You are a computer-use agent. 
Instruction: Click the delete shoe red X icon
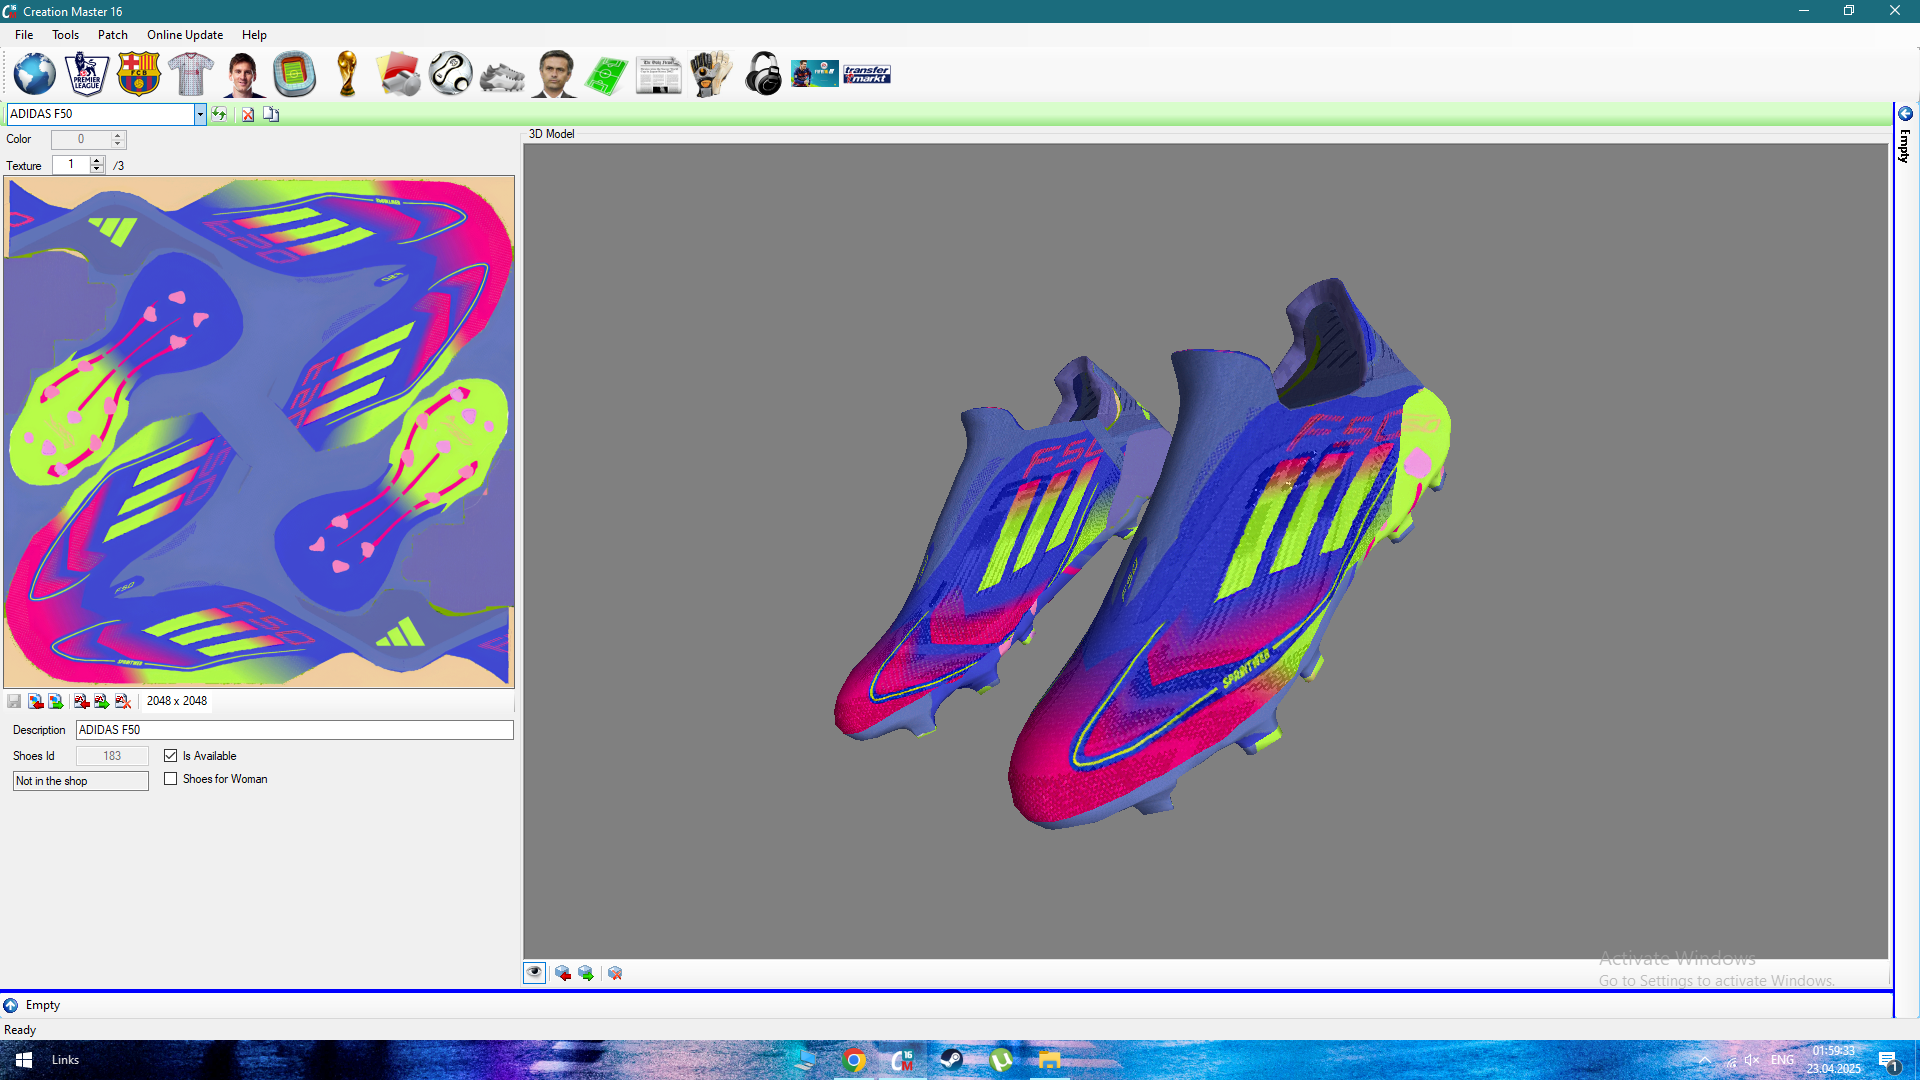[247, 114]
